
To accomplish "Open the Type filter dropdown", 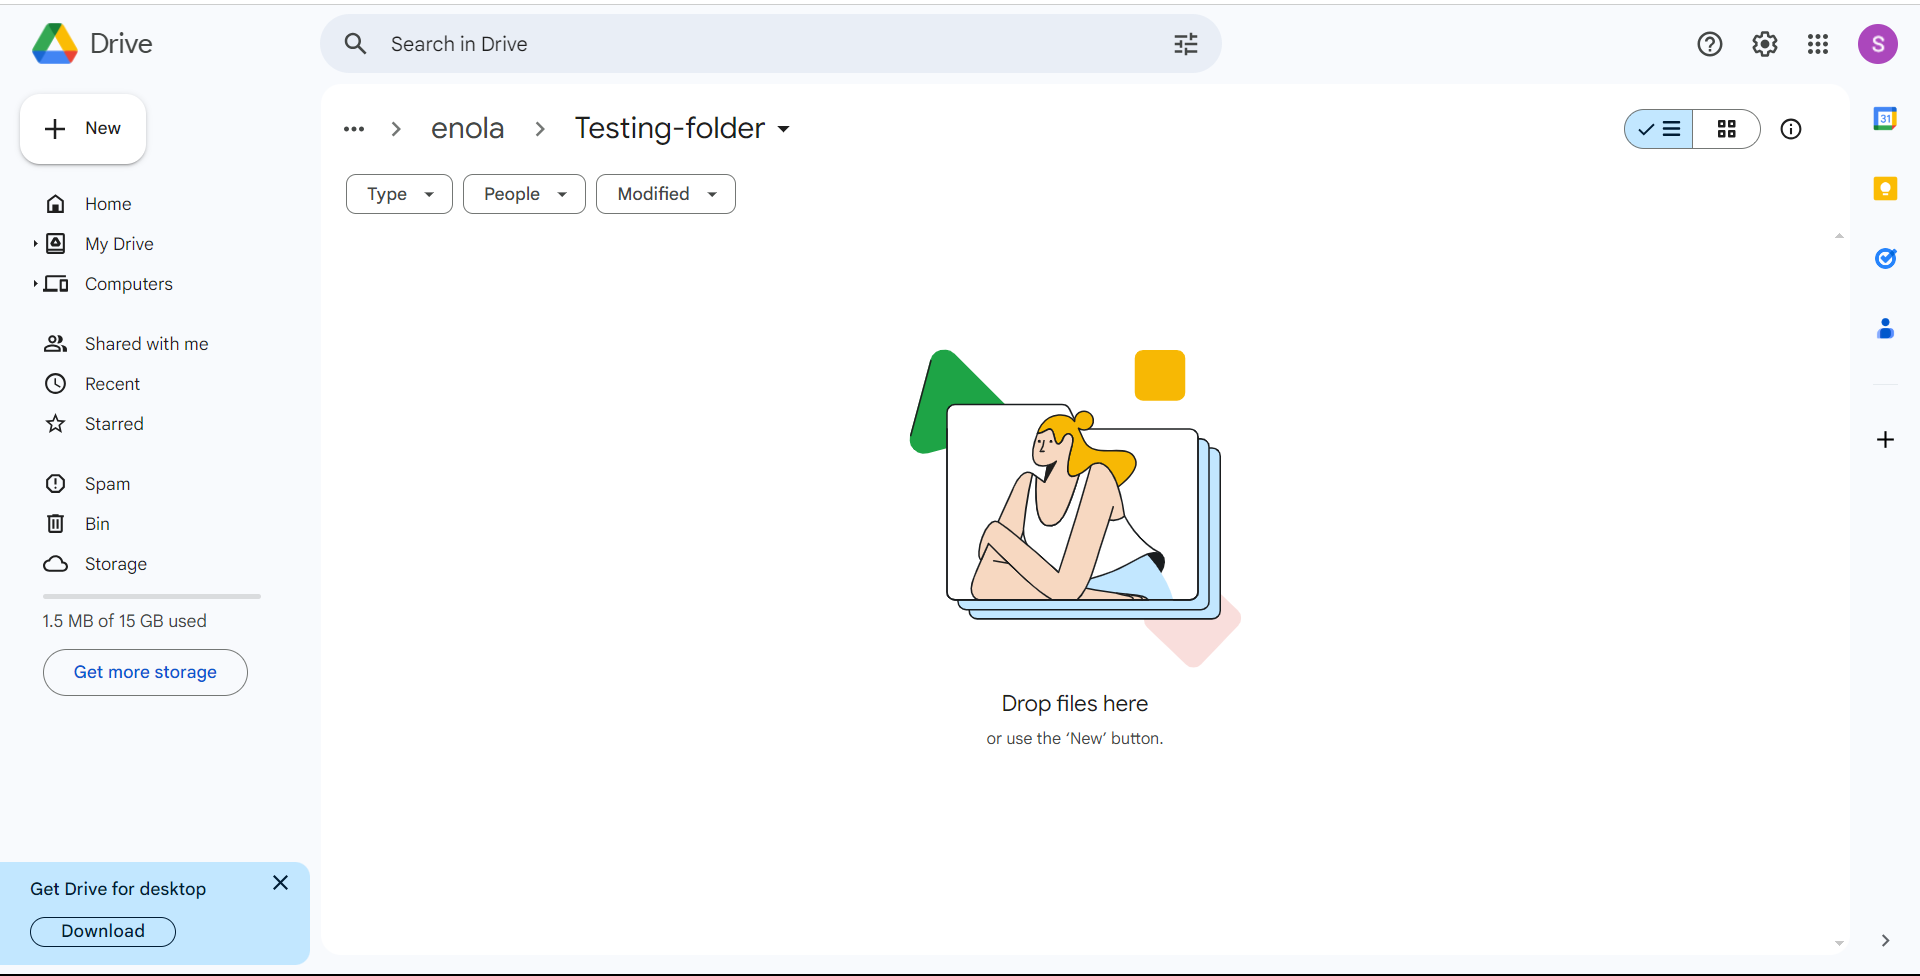I will 399,194.
